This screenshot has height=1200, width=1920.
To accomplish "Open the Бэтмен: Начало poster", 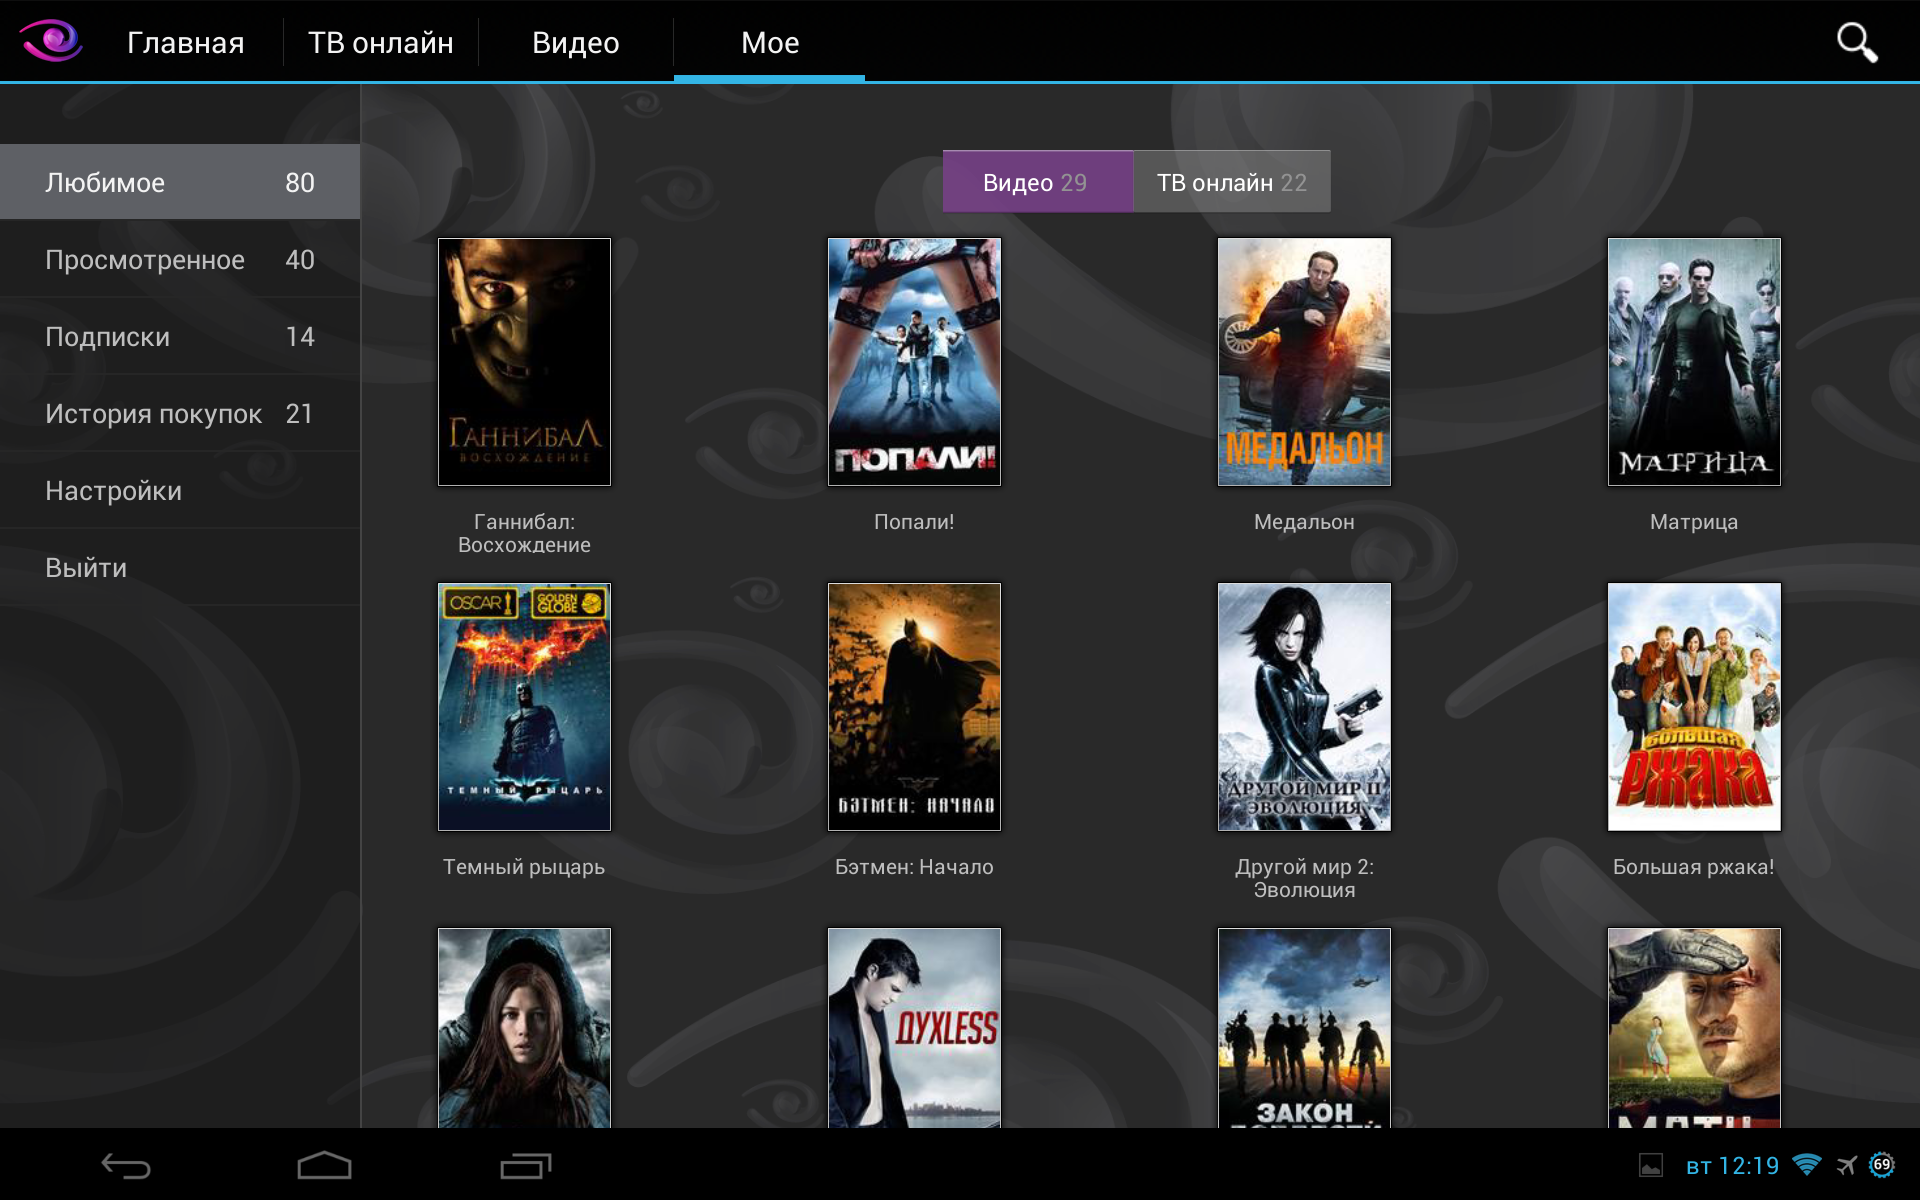I will pos(914,707).
